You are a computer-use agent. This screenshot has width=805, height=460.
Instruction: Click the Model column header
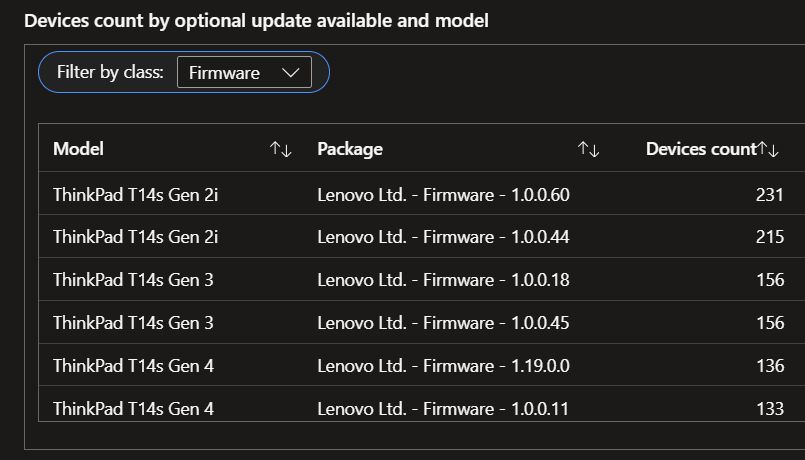coord(79,149)
